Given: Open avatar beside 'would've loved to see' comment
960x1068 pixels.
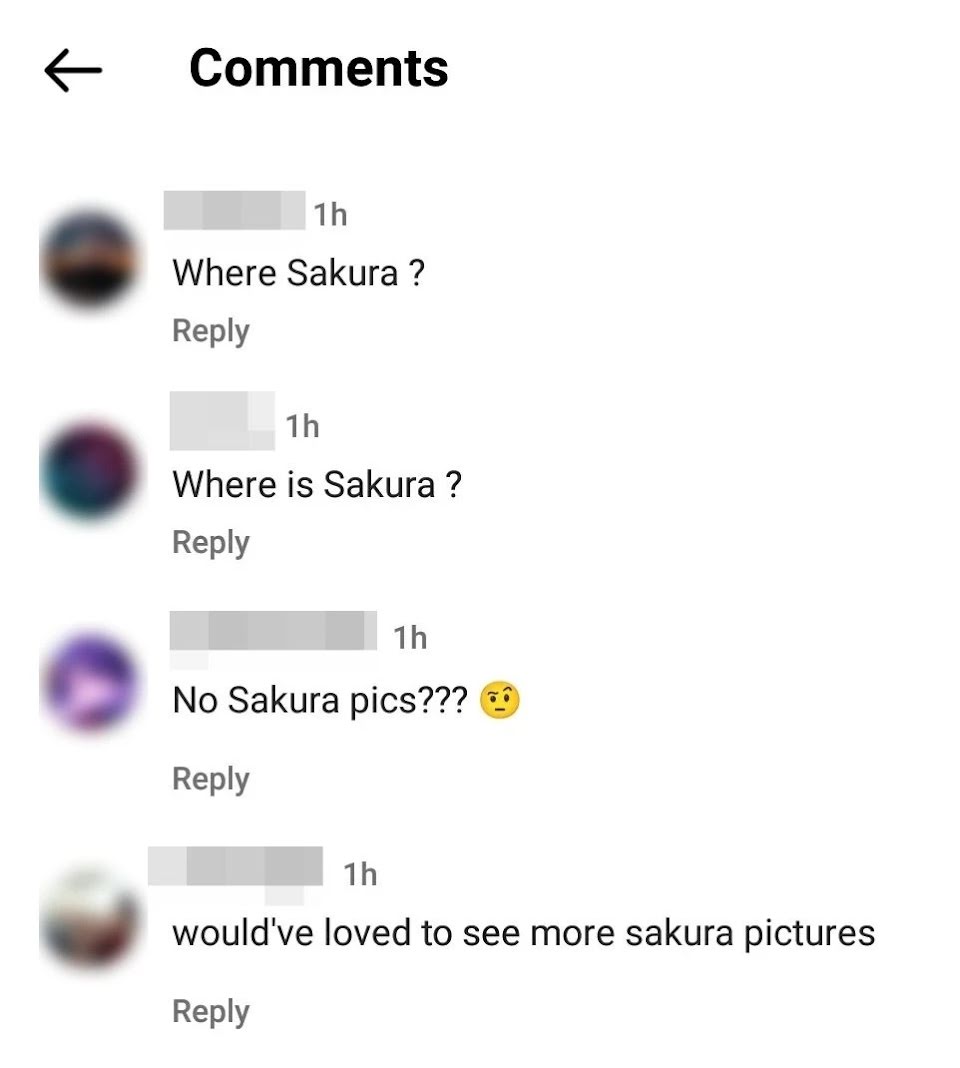Looking at the screenshot, I should click(89, 918).
